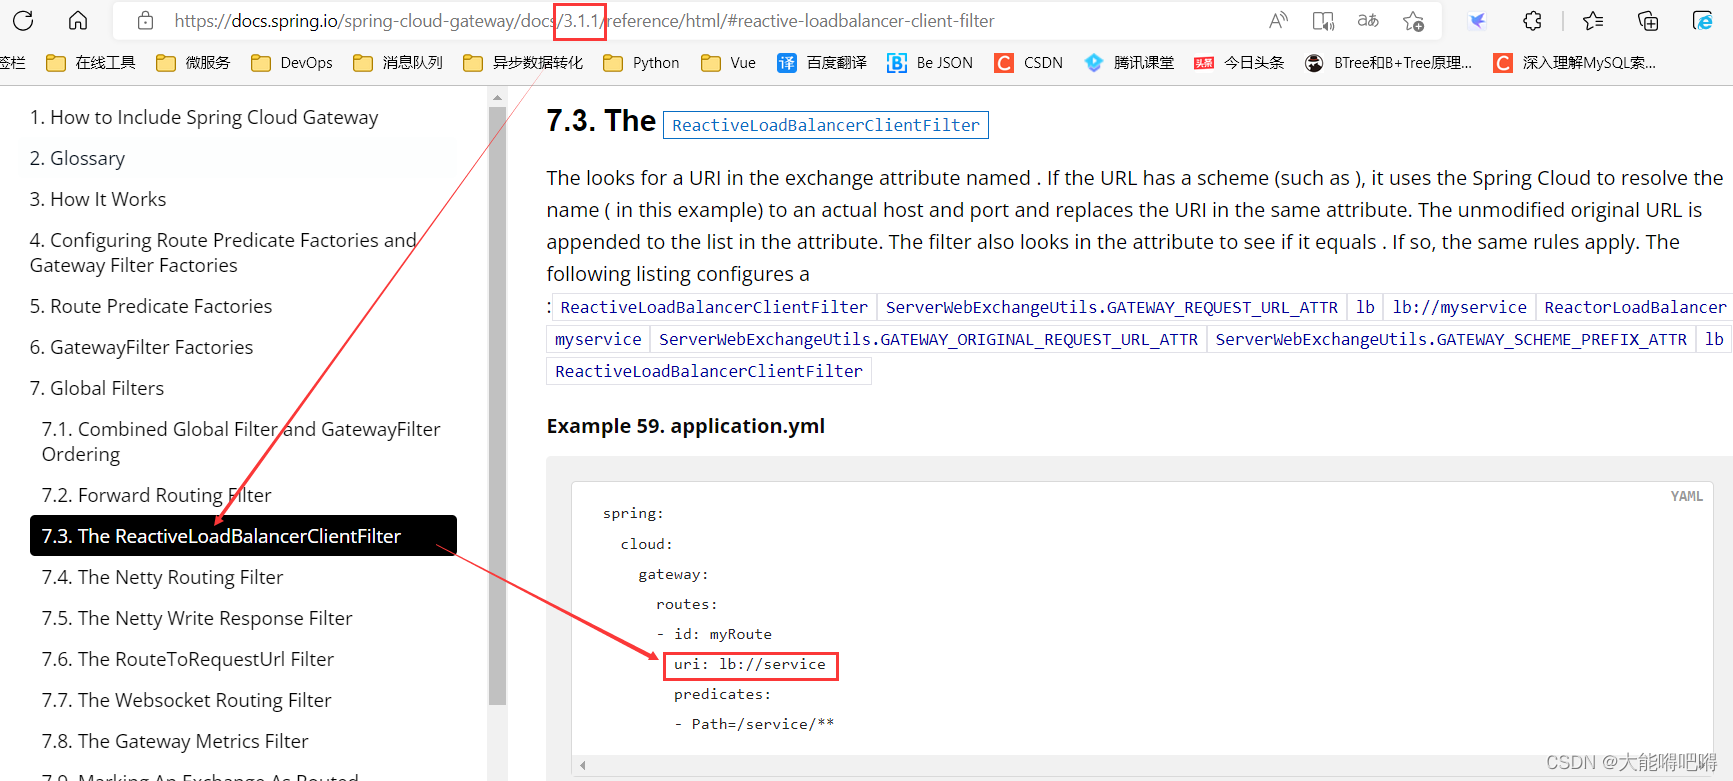
Task: Open the read aloud icon in address bar
Action: pyautogui.click(x=1278, y=20)
